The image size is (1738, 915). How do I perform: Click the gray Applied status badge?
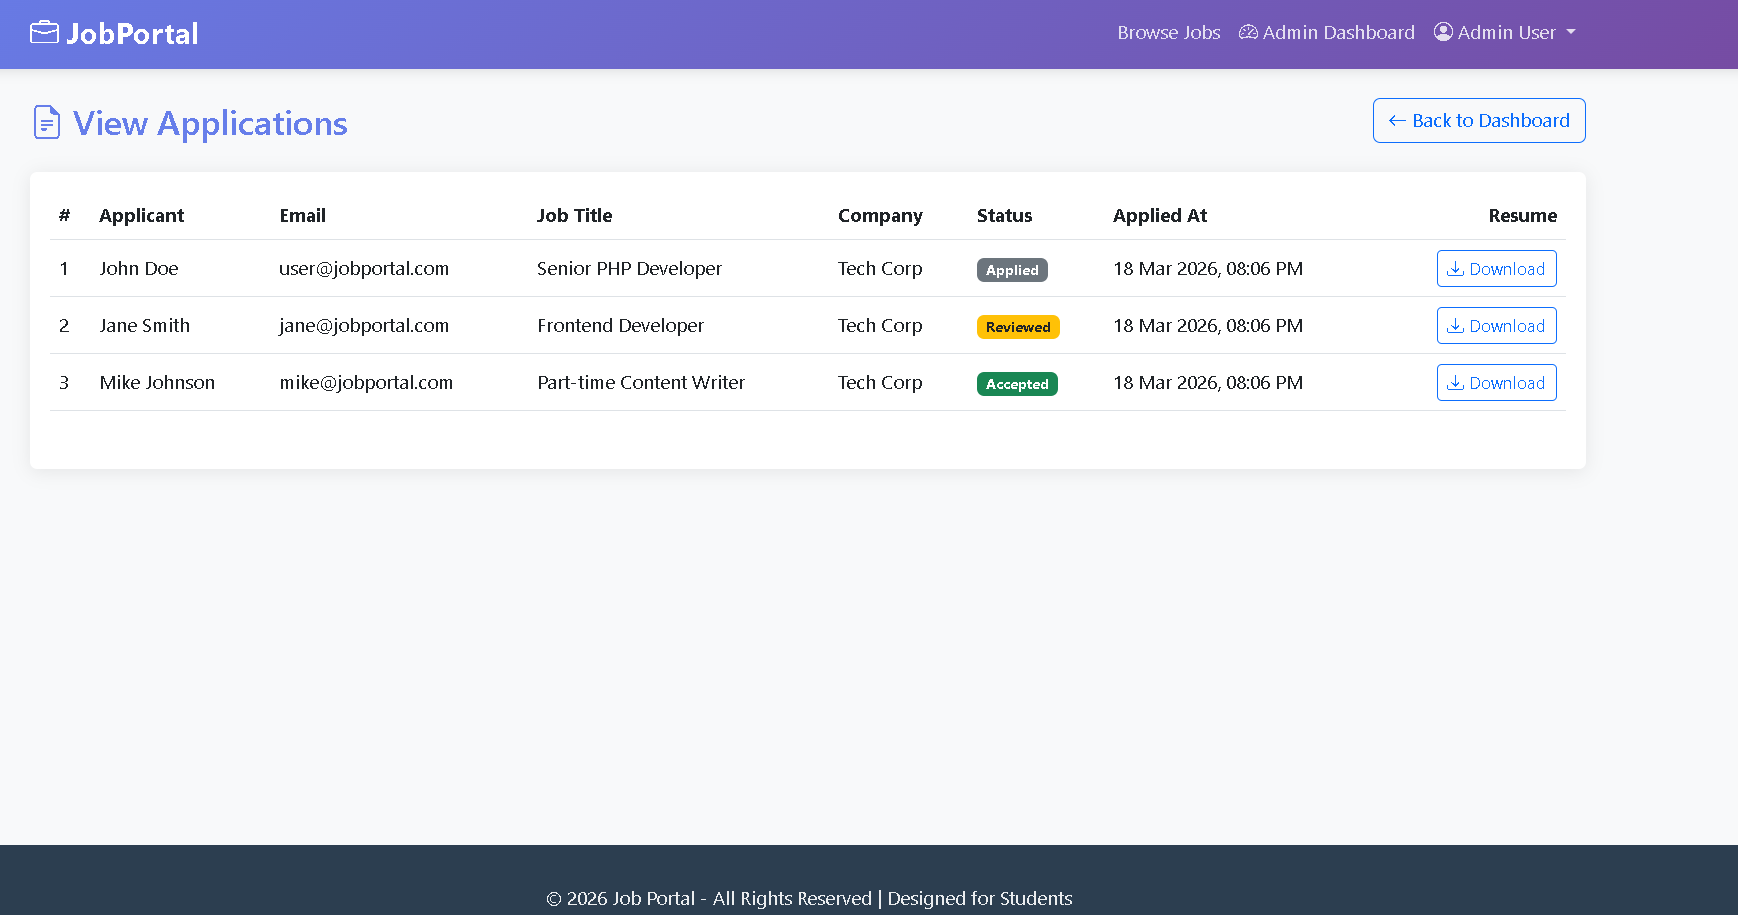pyautogui.click(x=1012, y=270)
